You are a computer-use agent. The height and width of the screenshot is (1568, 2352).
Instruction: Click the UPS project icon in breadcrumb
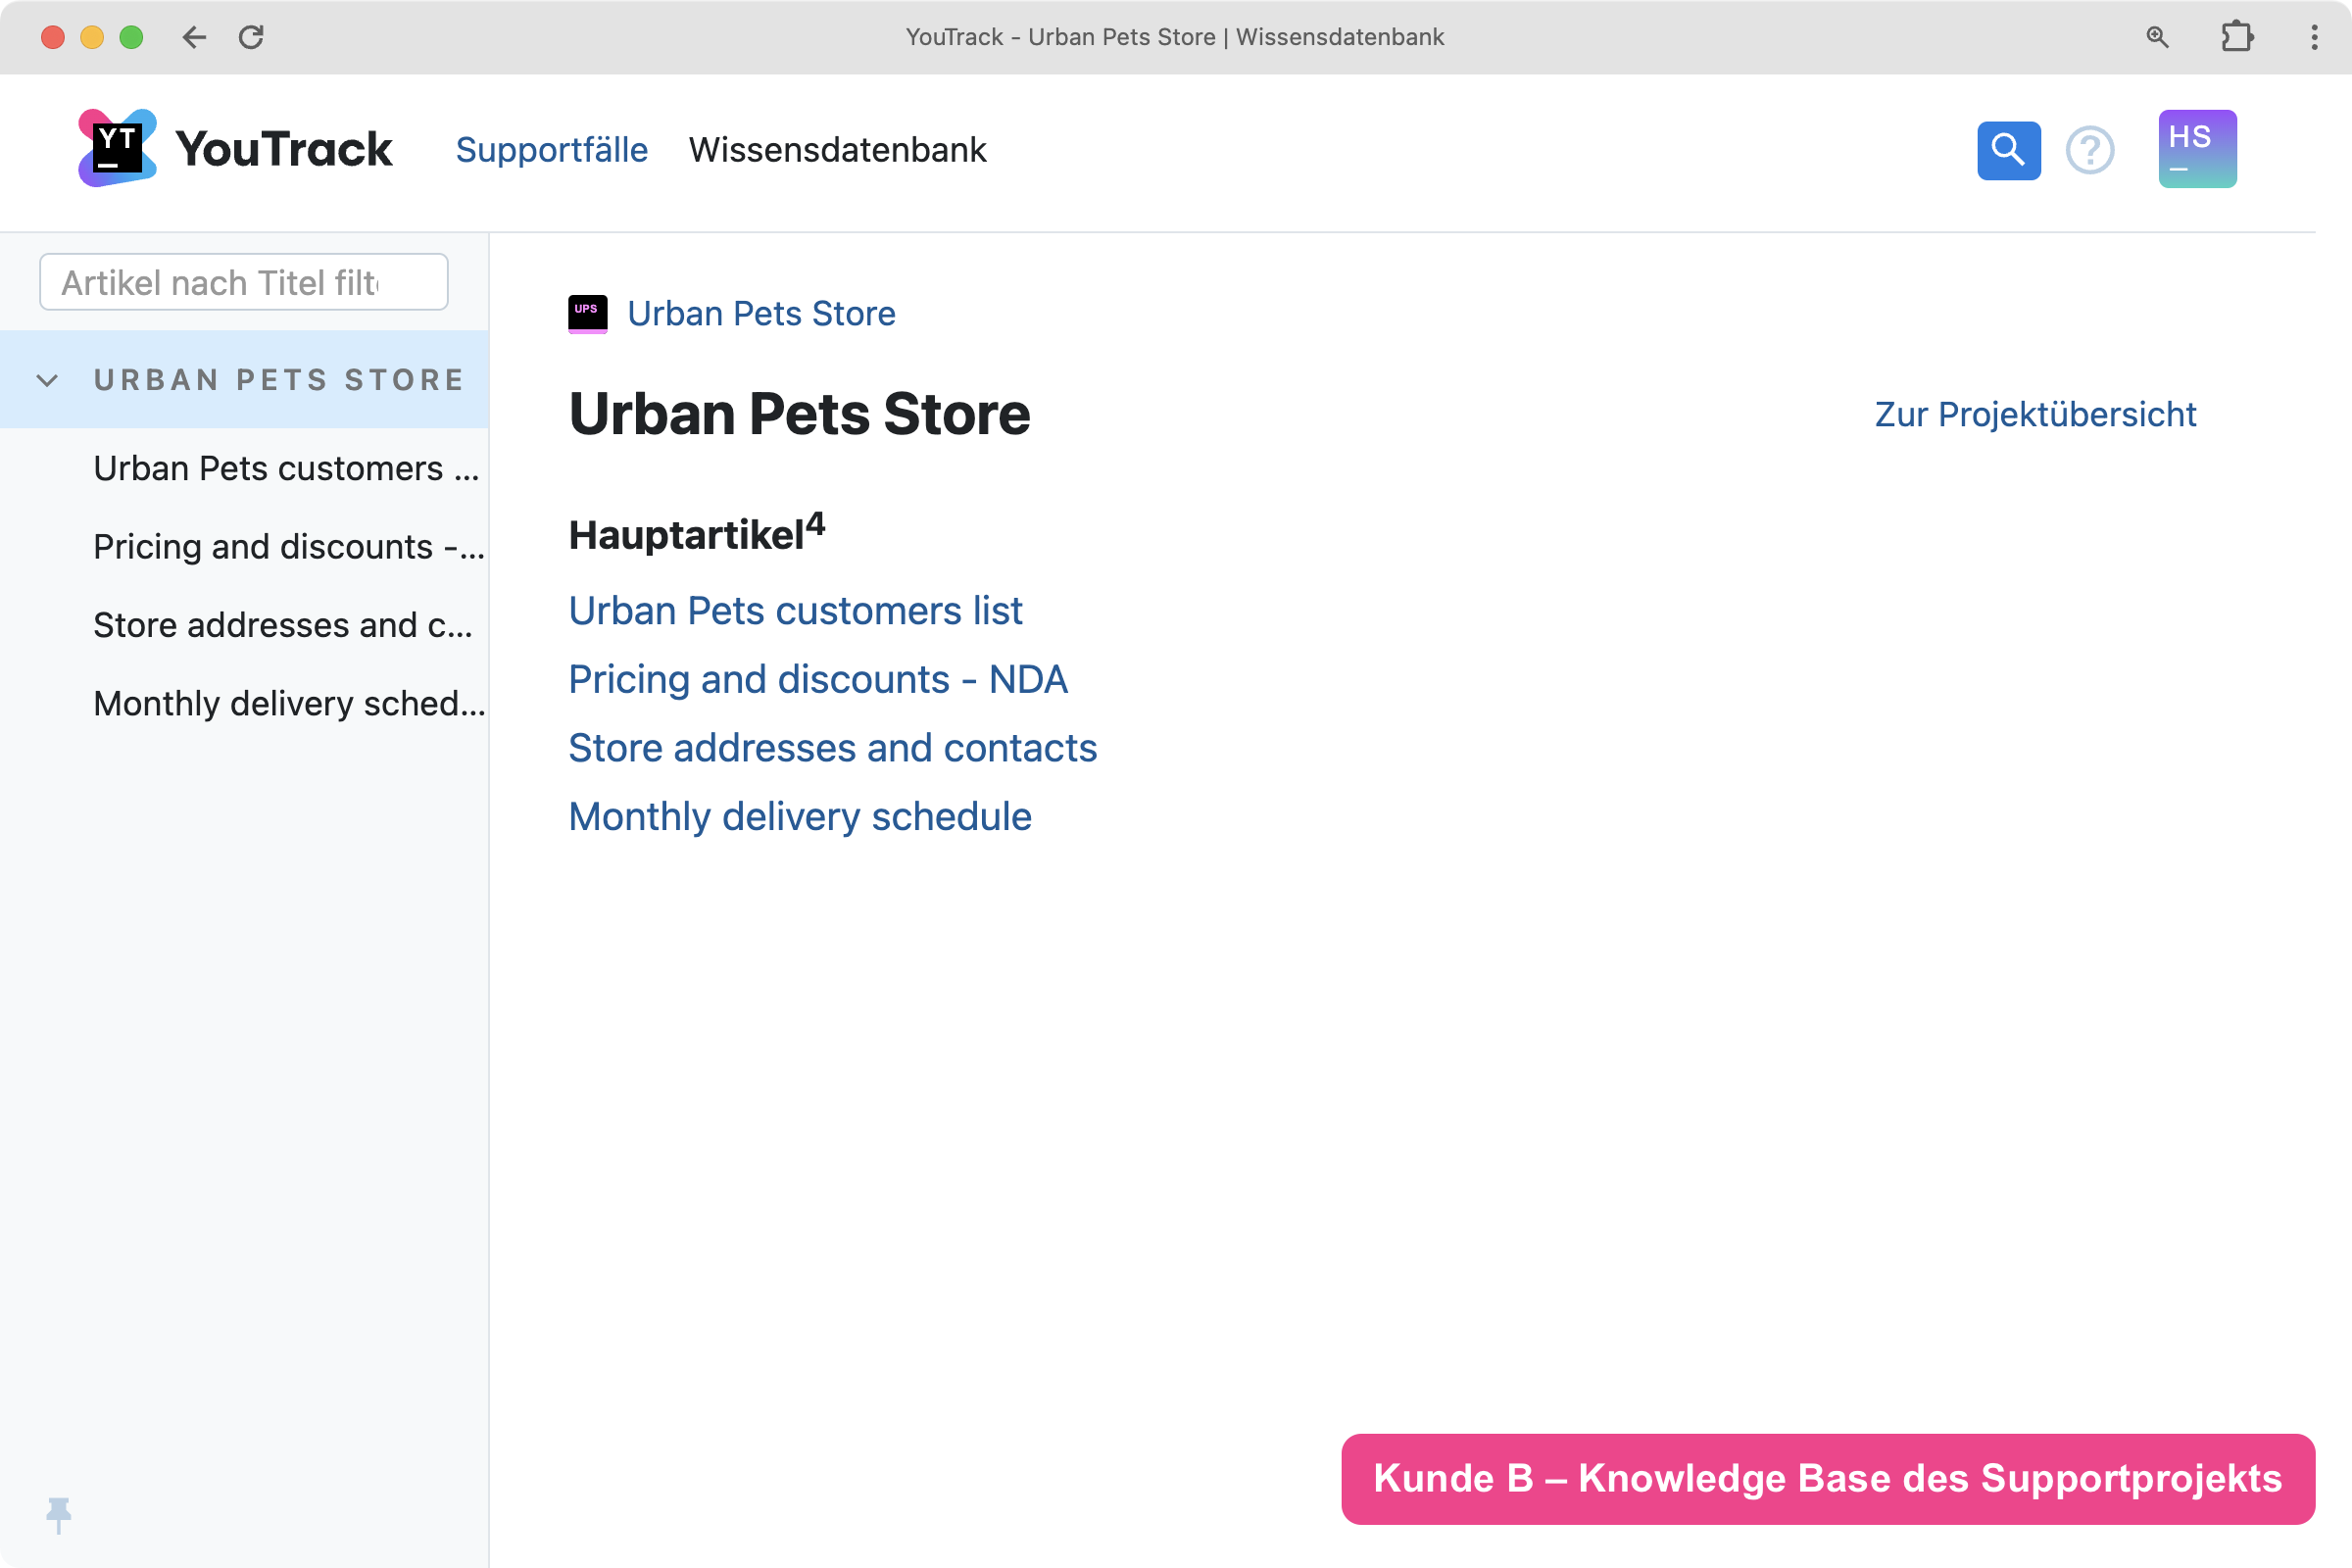coord(587,314)
